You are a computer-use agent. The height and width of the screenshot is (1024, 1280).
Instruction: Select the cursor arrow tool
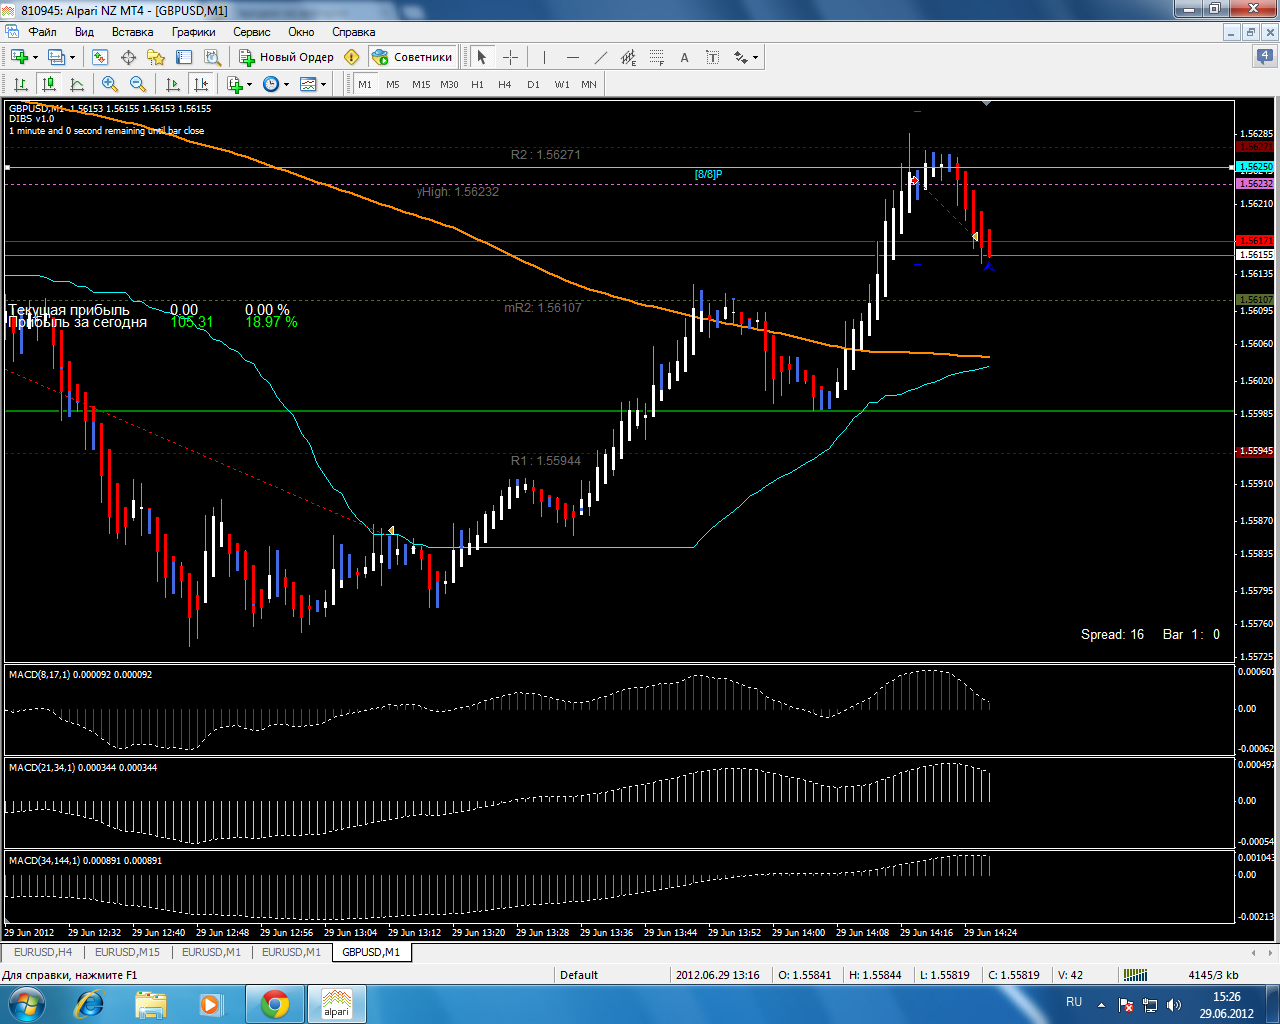(x=481, y=57)
